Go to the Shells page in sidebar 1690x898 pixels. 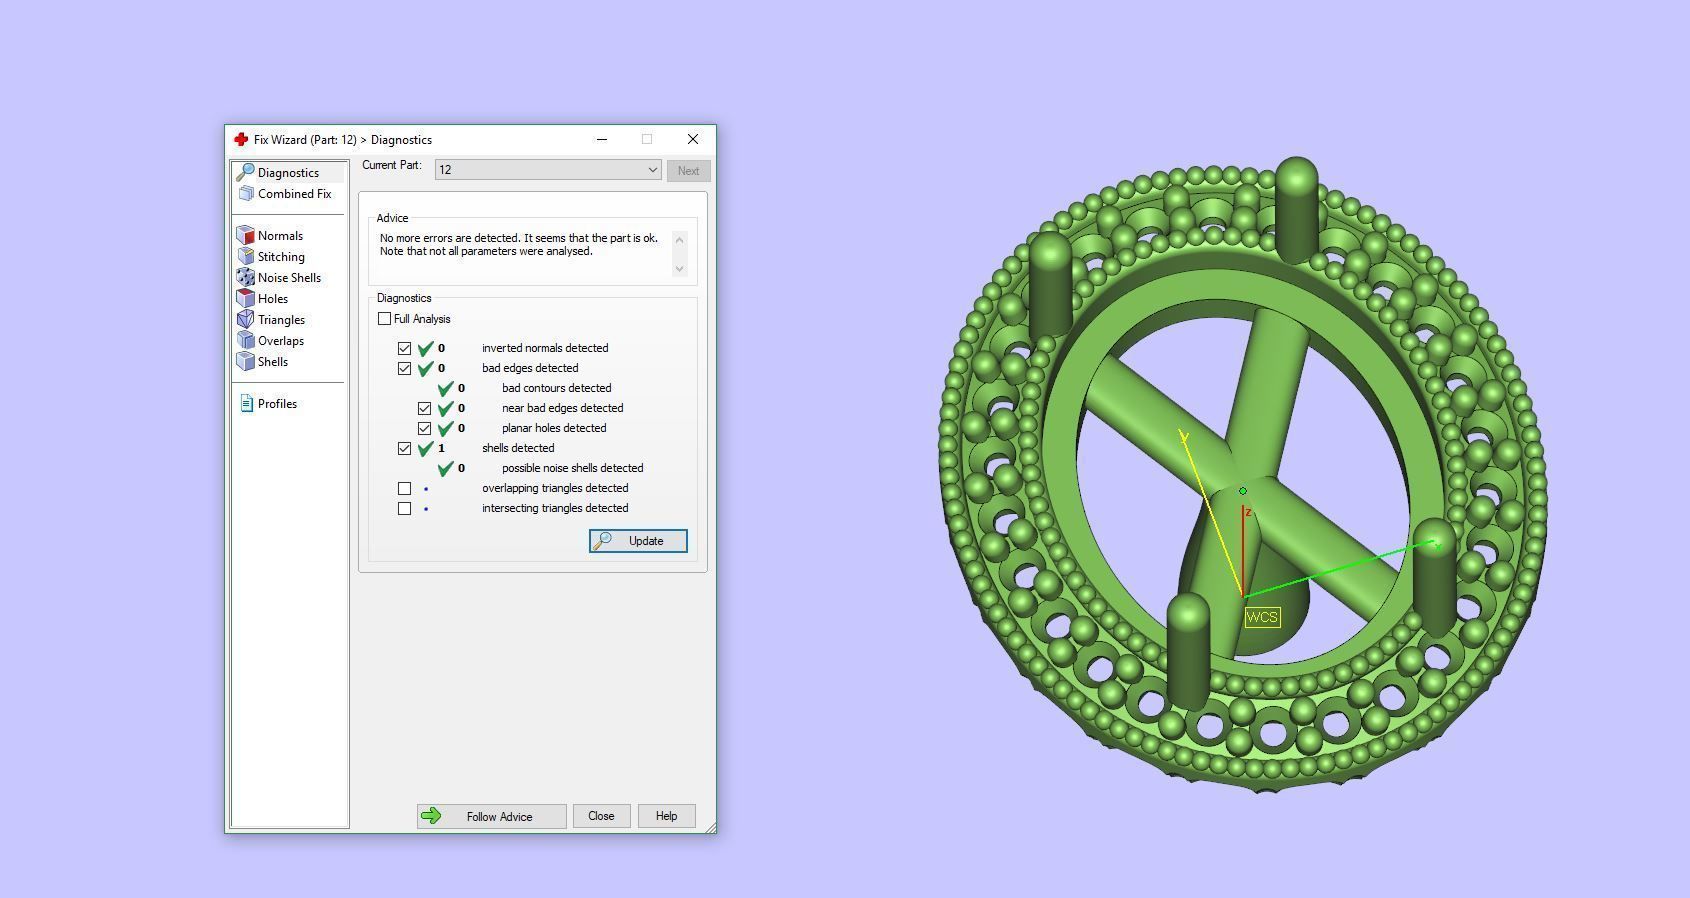pos(272,362)
